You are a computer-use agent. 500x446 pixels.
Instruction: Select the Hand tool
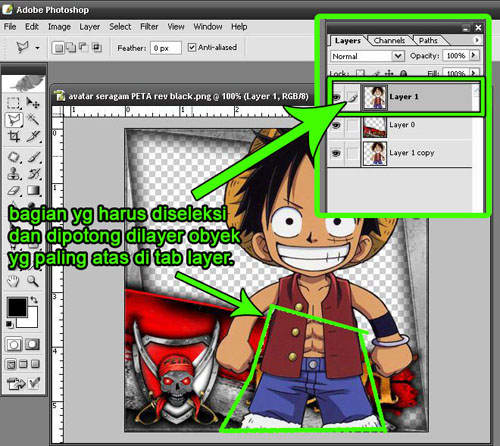point(14,282)
